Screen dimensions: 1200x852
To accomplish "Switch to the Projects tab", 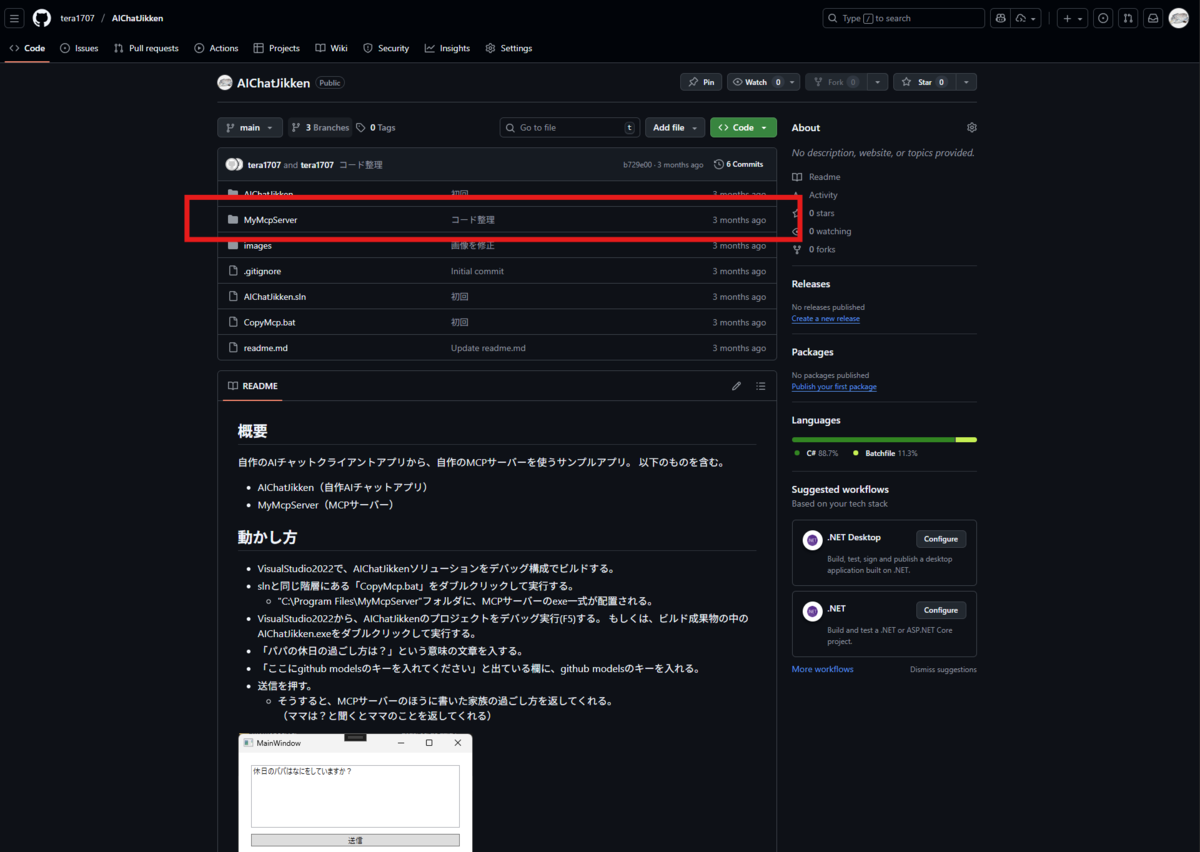I will pos(277,48).
